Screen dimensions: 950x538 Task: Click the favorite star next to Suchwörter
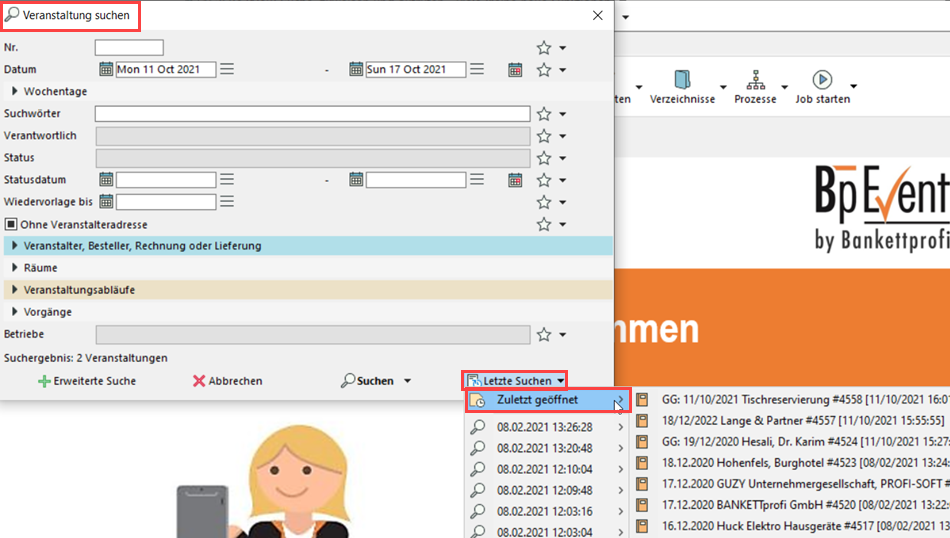(544, 114)
